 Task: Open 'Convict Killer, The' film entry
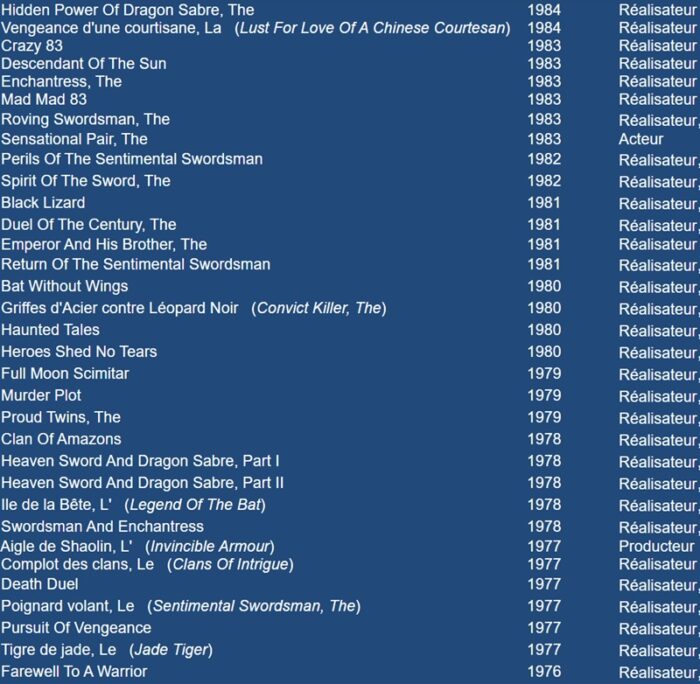point(320,308)
